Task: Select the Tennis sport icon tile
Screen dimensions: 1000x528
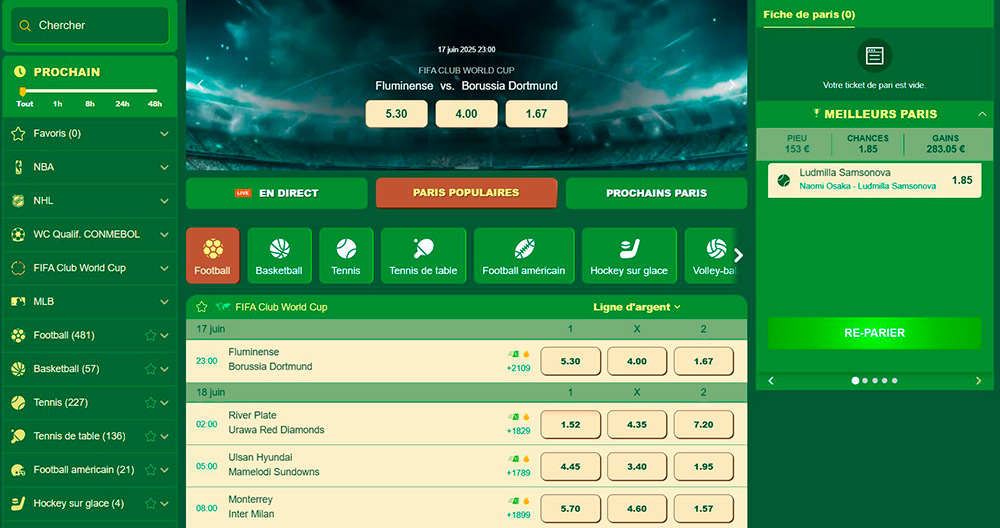Action: coord(346,256)
